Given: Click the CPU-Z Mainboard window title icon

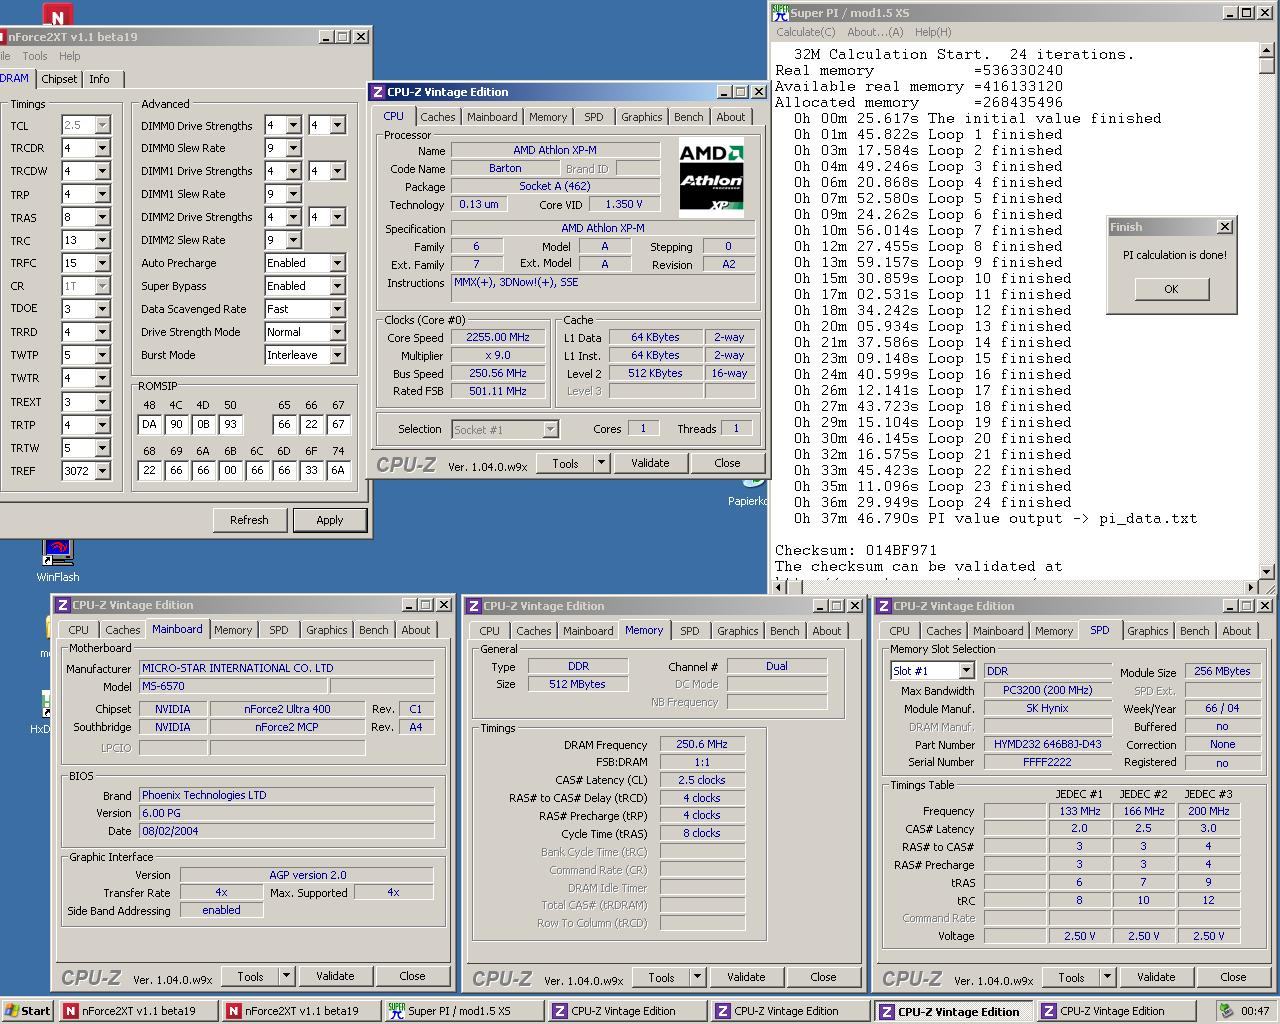Looking at the screenshot, I should pyautogui.click(x=62, y=605).
